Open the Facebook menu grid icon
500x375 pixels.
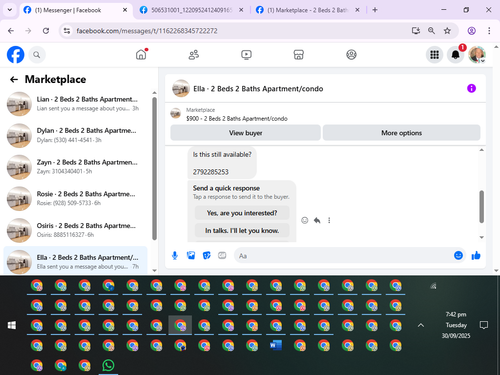(434, 55)
